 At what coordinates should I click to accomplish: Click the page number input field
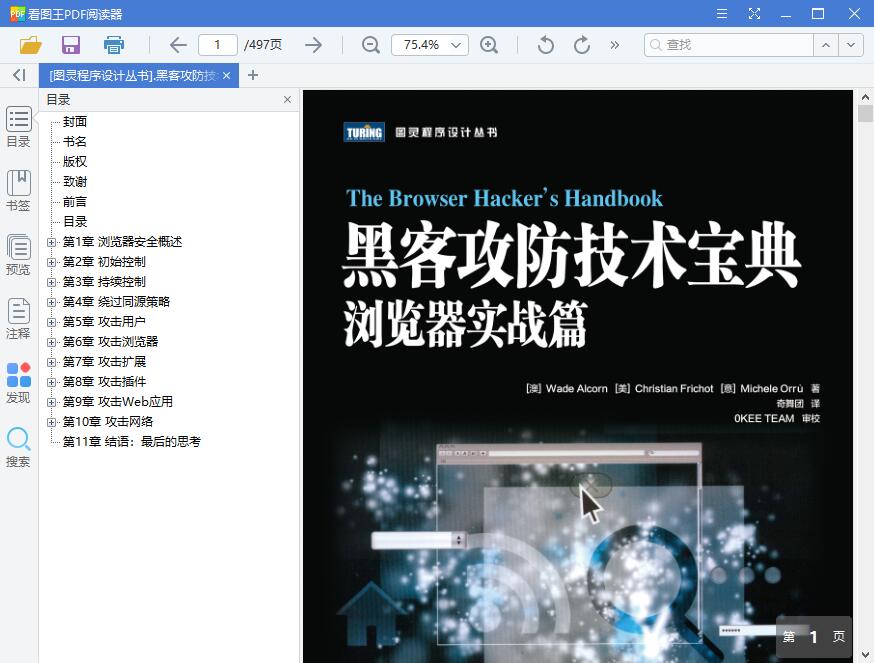tap(217, 44)
